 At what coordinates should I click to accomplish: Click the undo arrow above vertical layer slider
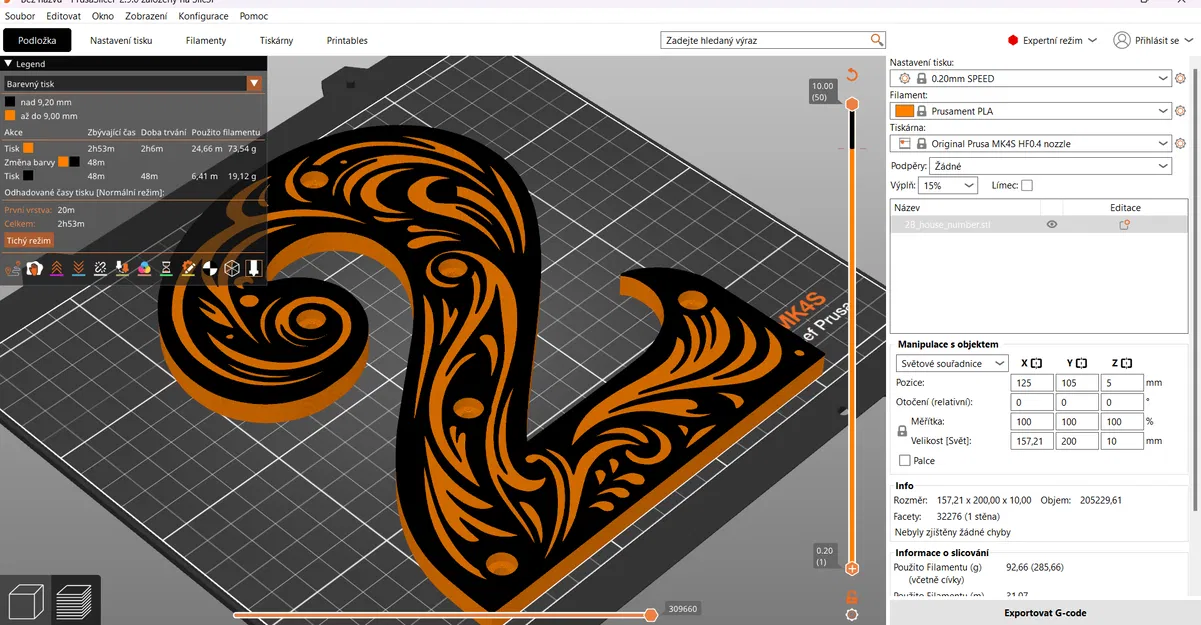tap(852, 75)
